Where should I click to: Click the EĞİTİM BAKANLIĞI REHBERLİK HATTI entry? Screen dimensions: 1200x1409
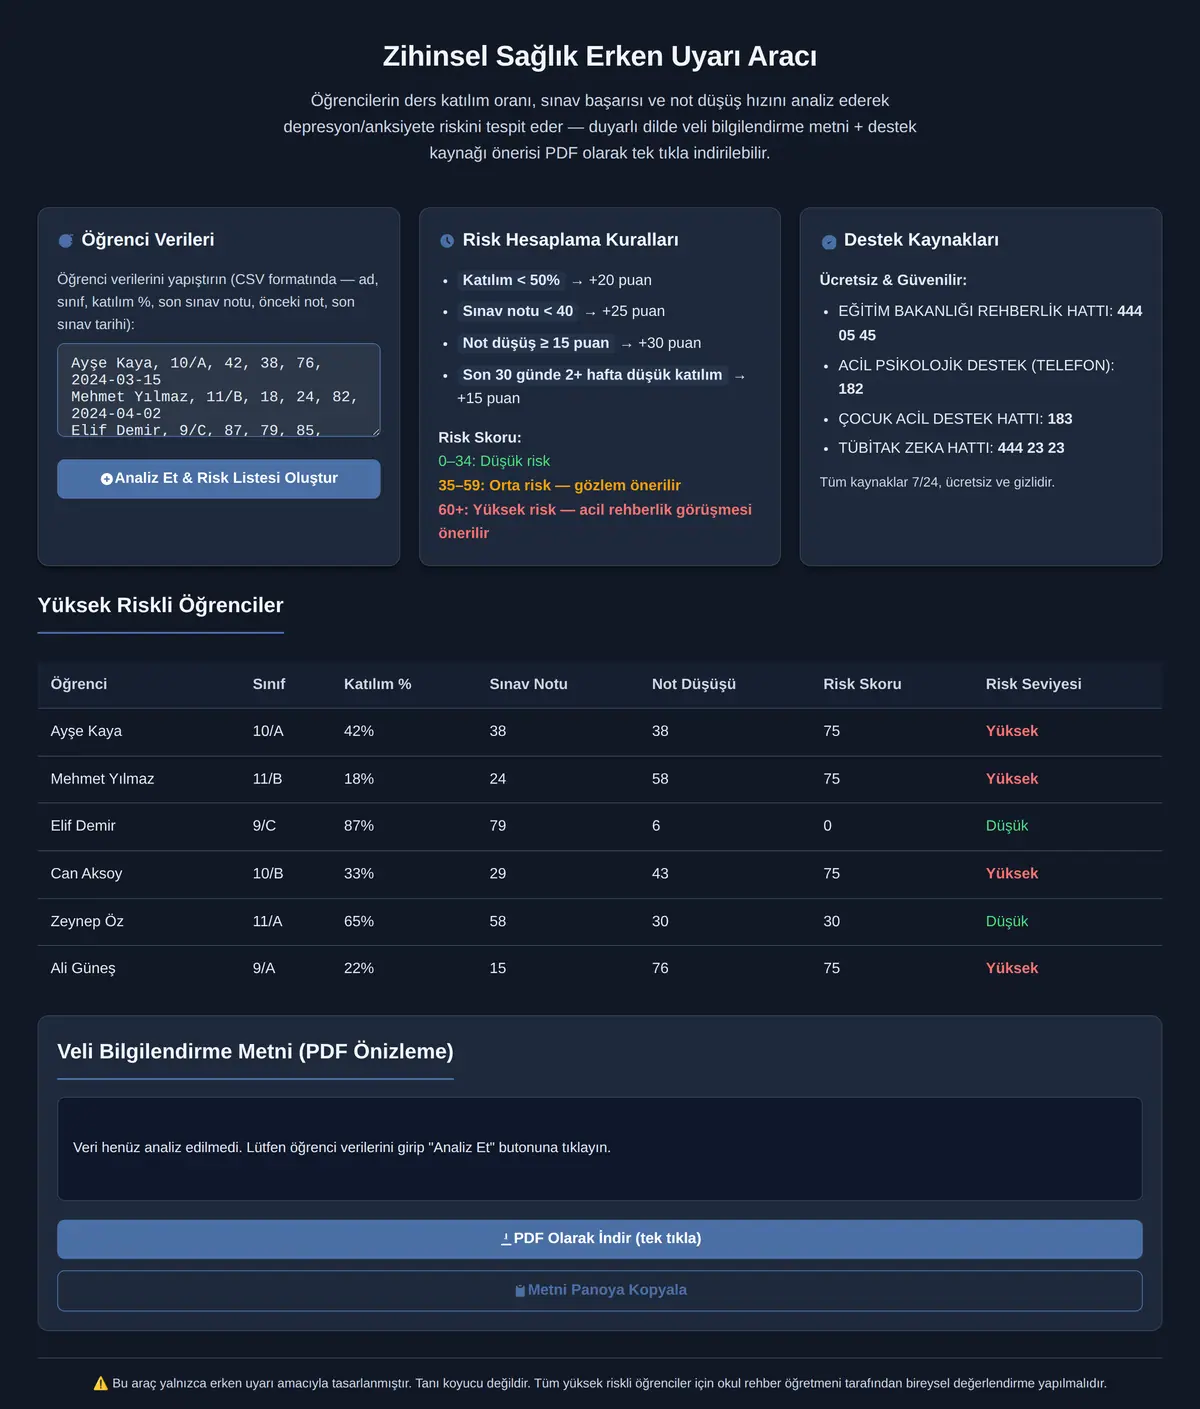[990, 323]
